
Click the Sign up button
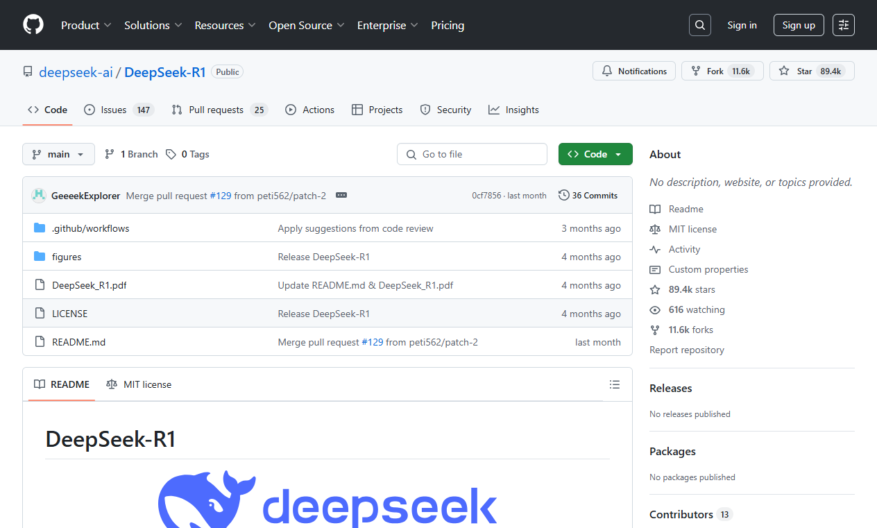pos(798,25)
